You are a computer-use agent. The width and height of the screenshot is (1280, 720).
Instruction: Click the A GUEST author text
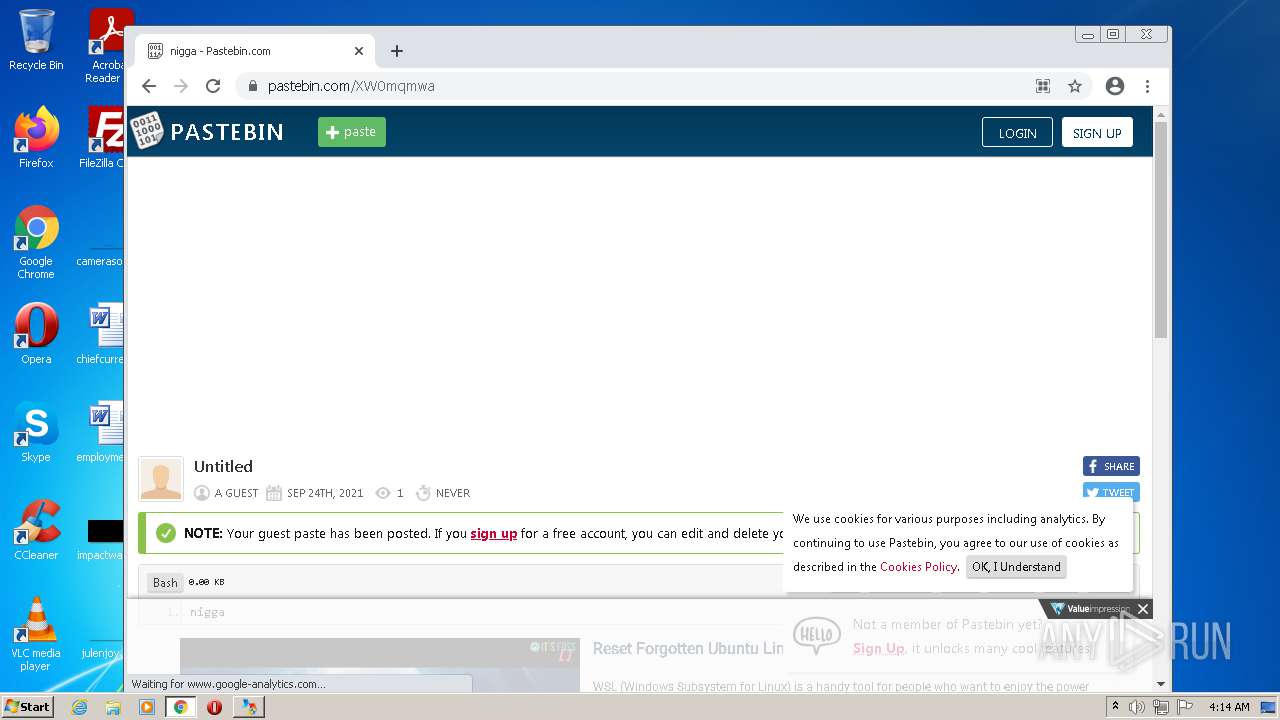[236, 493]
